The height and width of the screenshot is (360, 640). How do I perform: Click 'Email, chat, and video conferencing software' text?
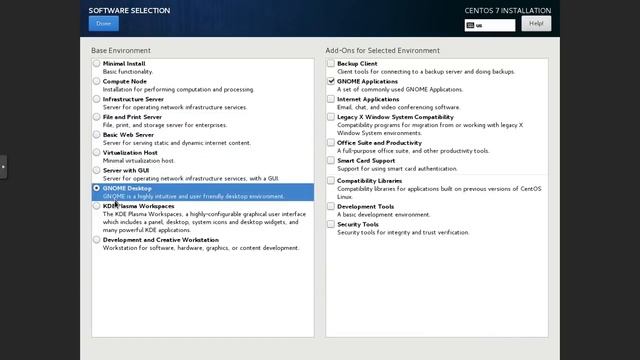point(398,107)
